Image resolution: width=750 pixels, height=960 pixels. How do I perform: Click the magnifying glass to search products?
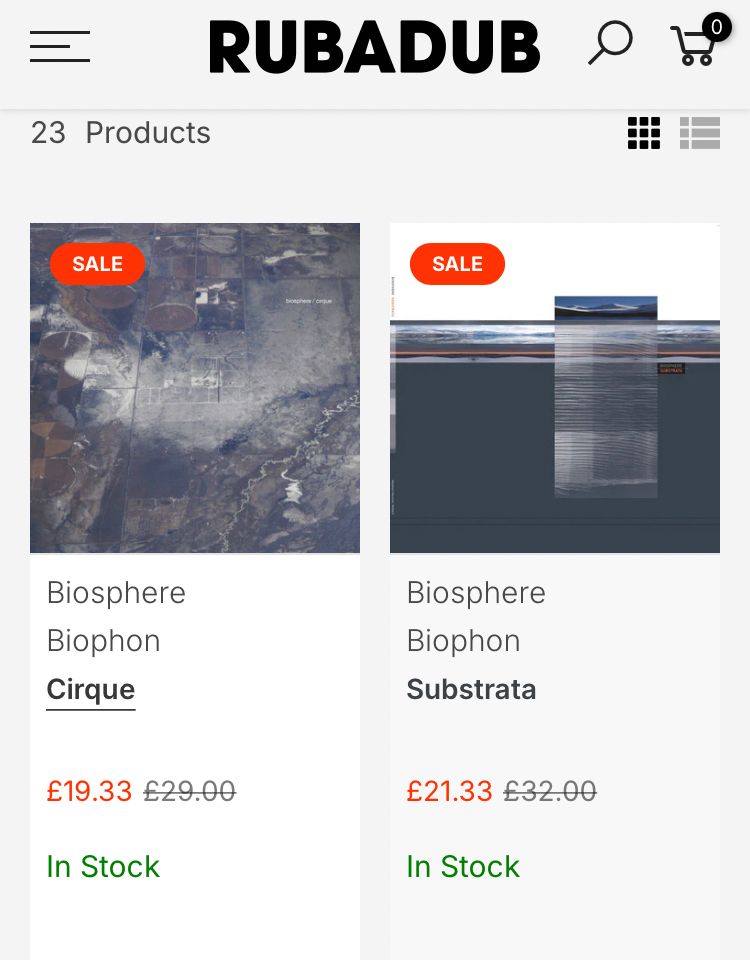609,44
